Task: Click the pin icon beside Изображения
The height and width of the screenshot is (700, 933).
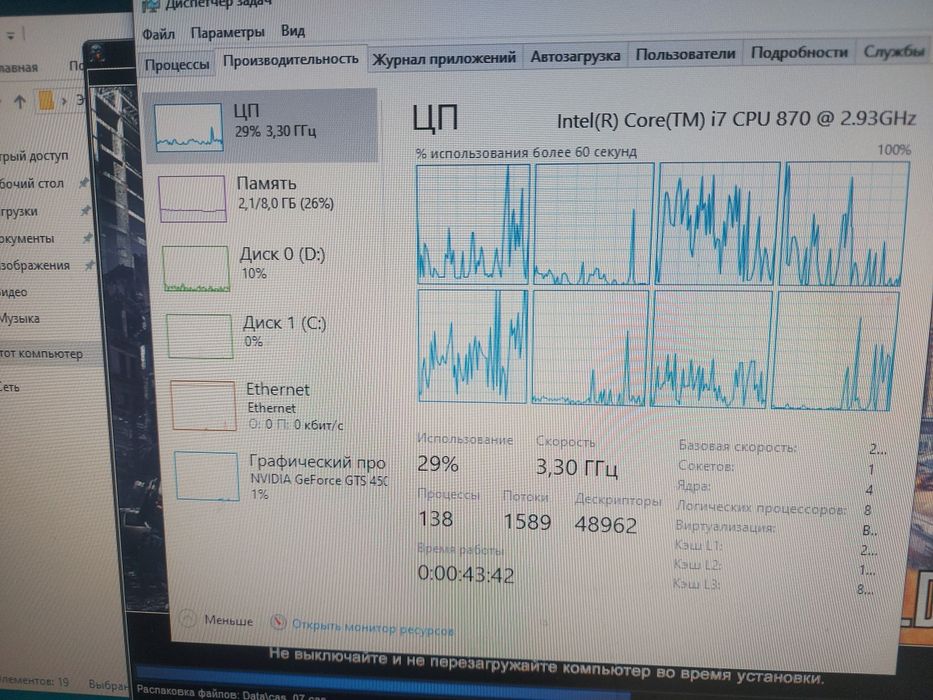Action: click(x=89, y=265)
